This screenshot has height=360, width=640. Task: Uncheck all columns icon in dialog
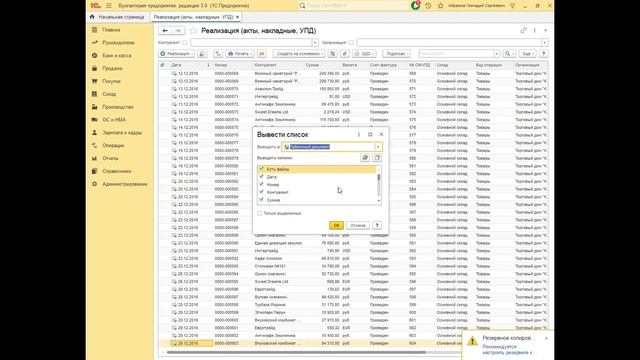click(377, 158)
